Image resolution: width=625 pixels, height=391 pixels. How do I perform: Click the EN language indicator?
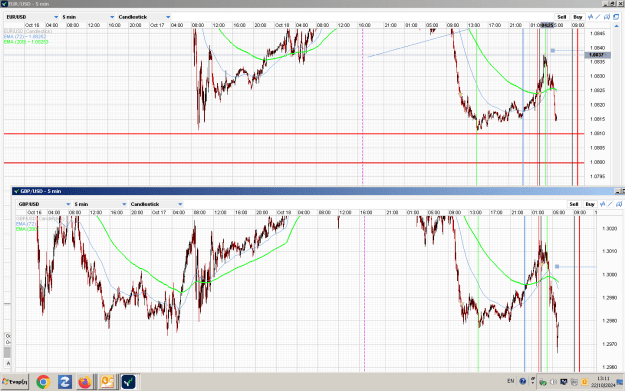click(511, 381)
